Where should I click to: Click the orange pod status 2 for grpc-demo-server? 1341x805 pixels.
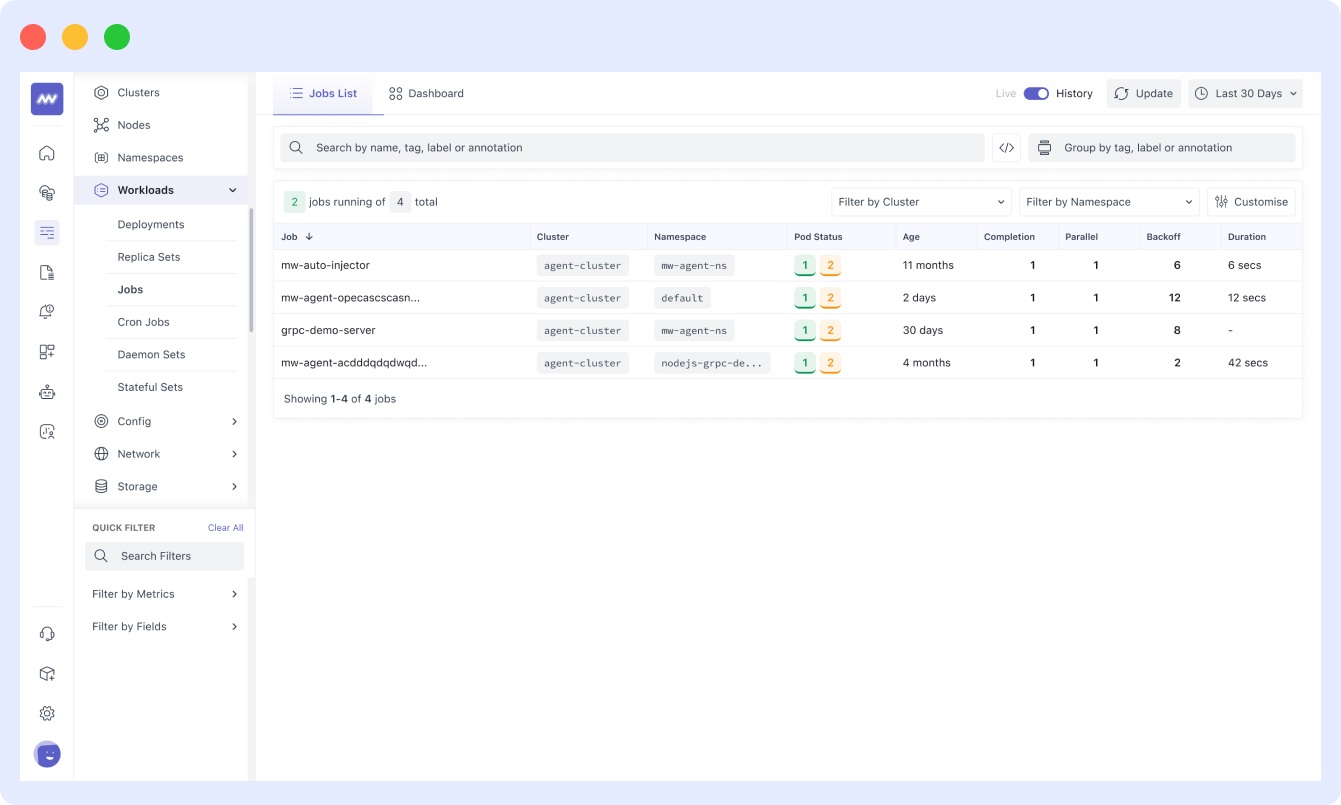(x=830, y=331)
